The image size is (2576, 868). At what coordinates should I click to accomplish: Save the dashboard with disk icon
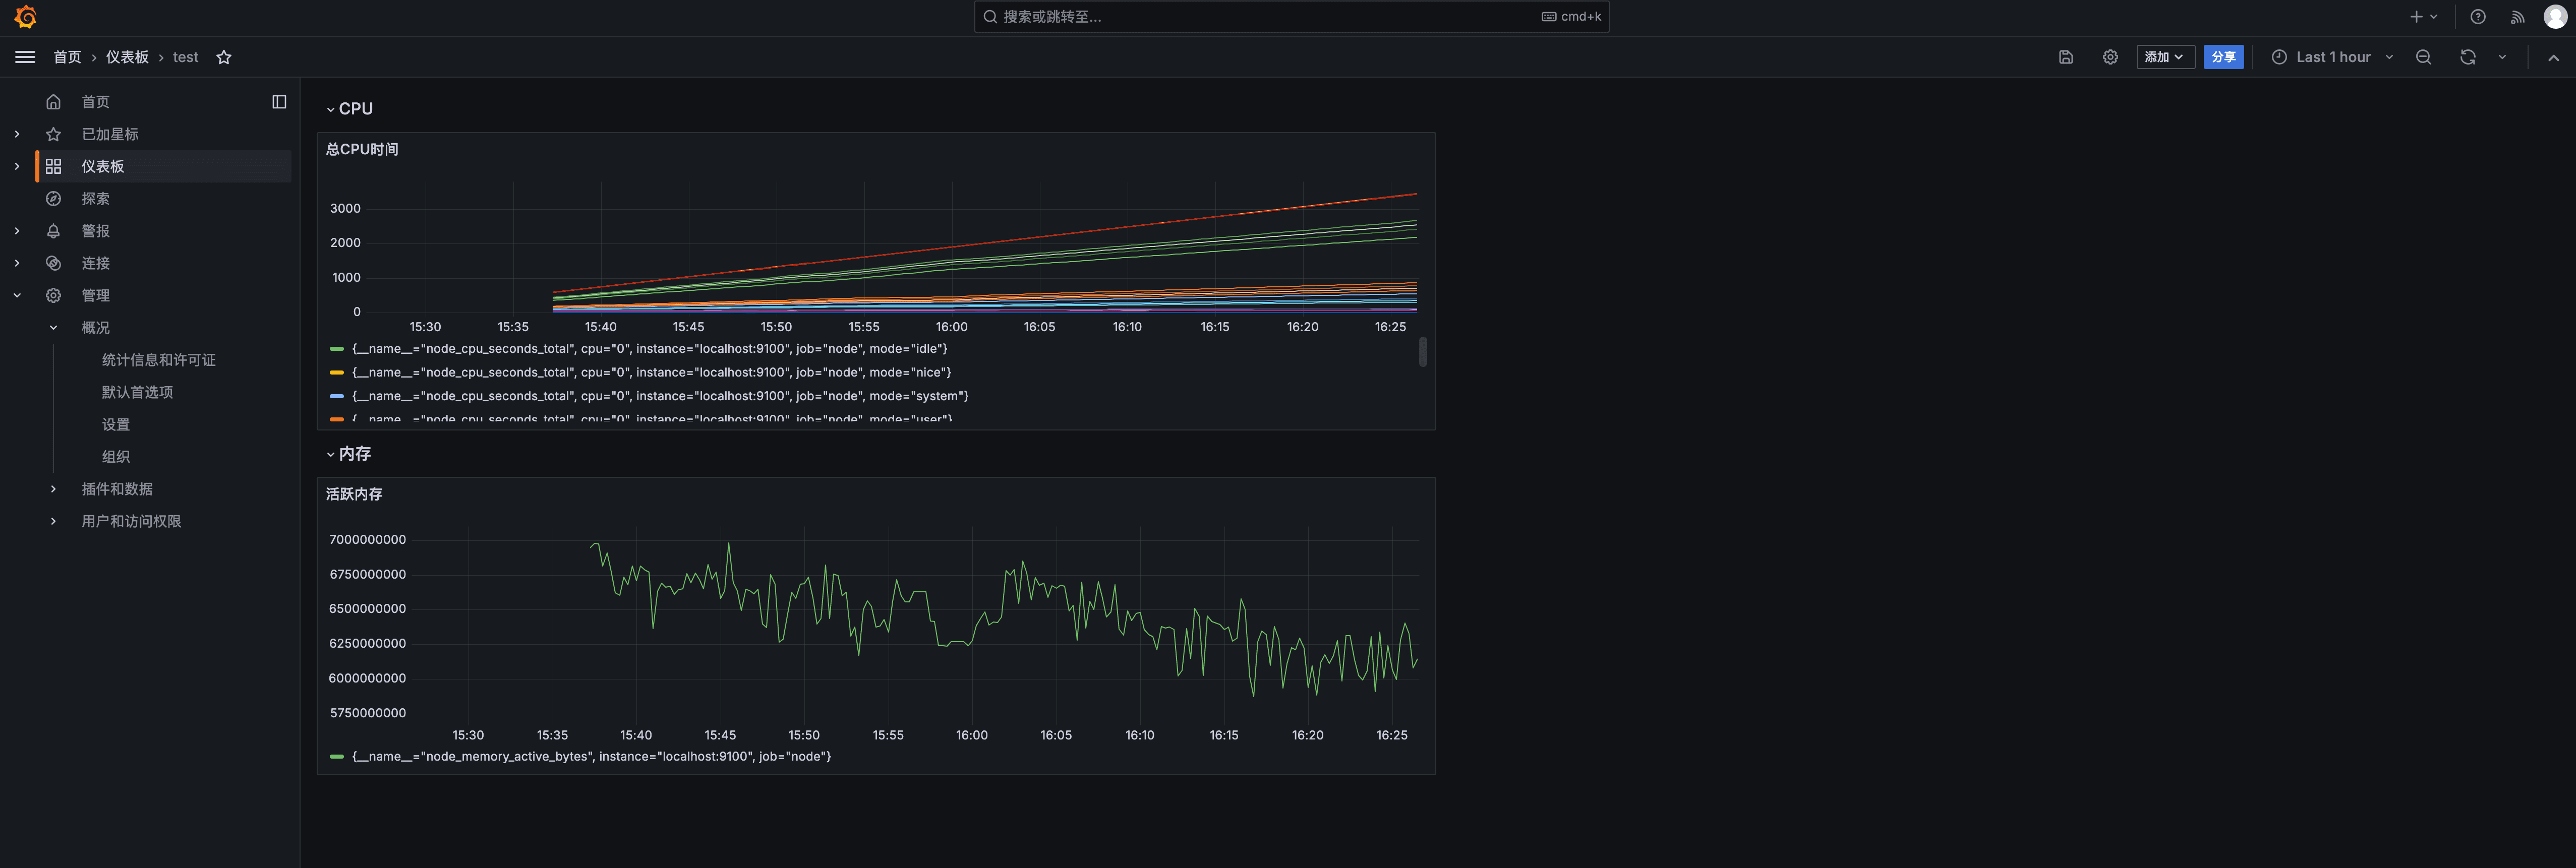coord(2066,57)
